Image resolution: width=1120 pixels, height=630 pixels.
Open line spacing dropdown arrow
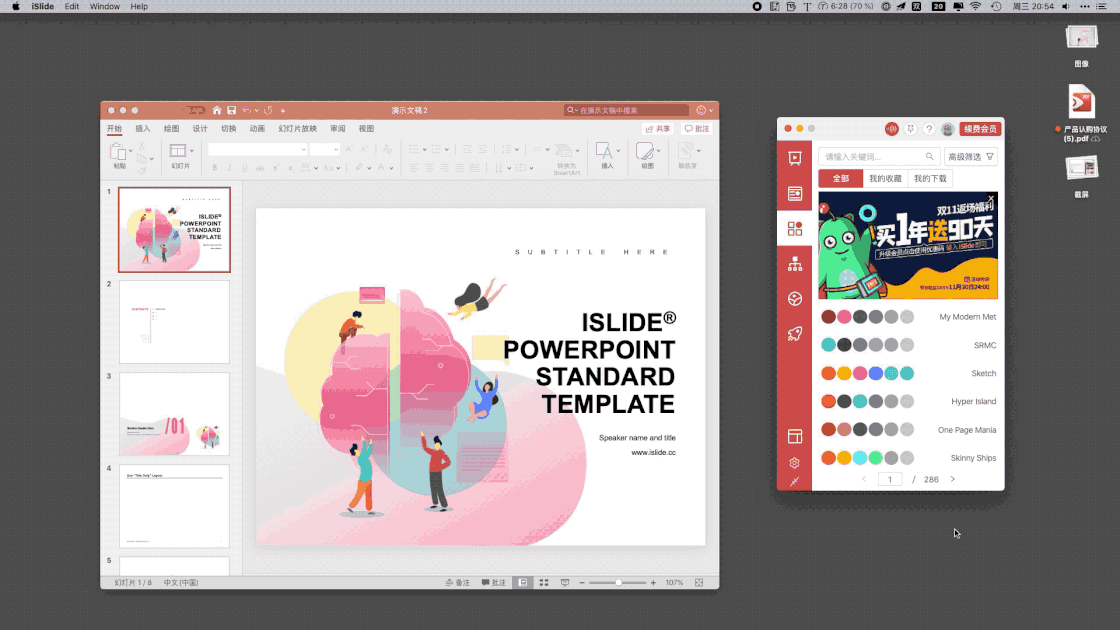(516, 149)
